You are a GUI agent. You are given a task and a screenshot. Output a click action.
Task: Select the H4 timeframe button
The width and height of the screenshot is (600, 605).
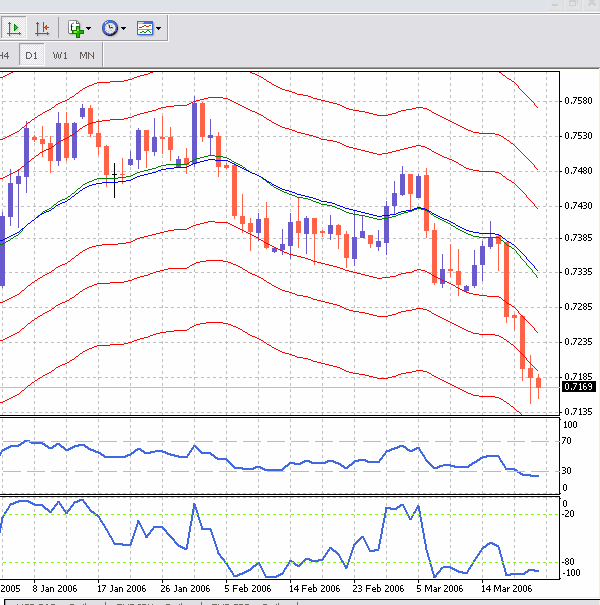6,55
